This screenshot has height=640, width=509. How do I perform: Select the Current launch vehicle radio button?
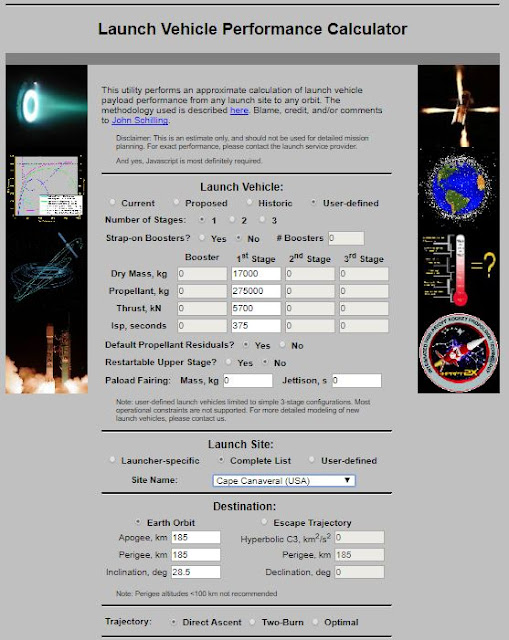point(112,202)
